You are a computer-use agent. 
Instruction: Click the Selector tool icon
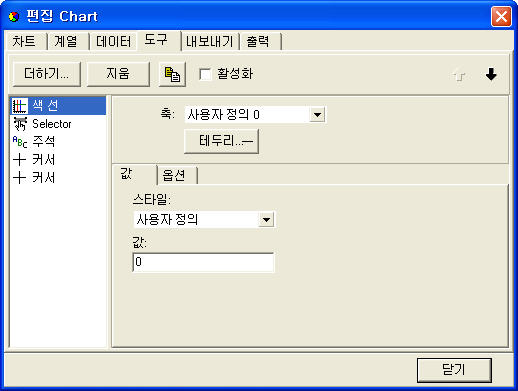click(x=20, y=124)
